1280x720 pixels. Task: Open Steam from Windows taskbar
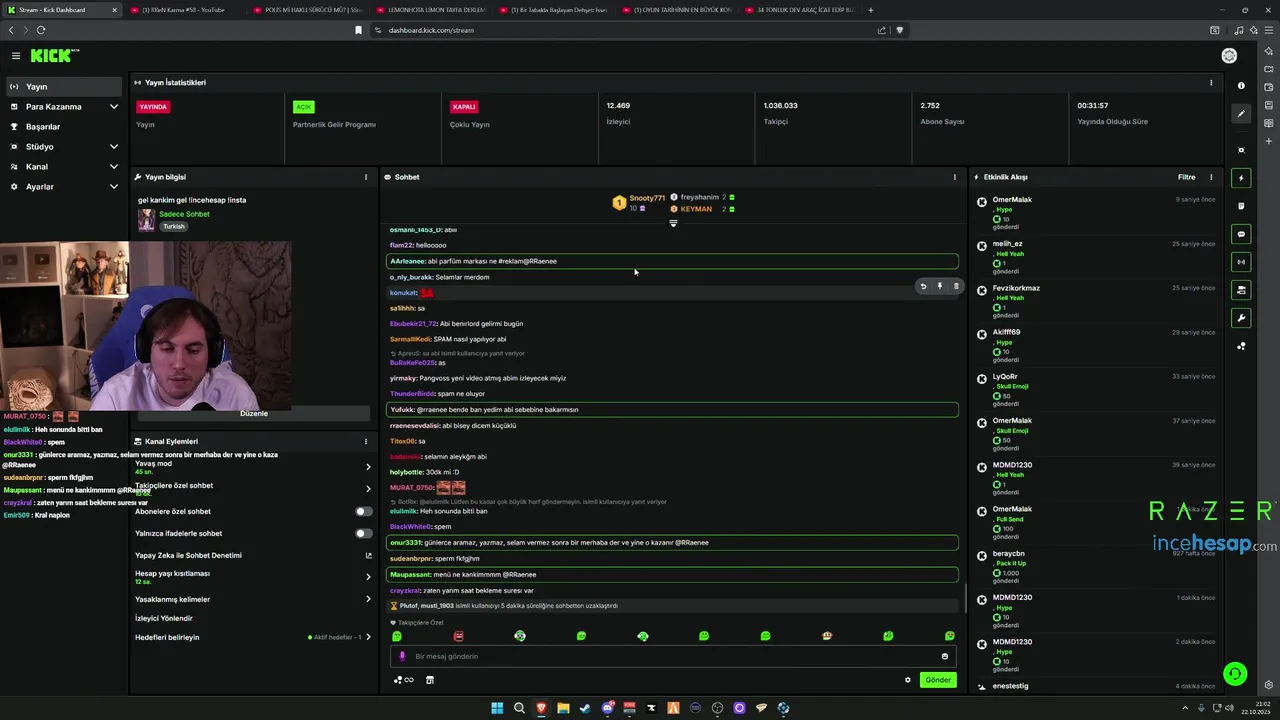585,708
